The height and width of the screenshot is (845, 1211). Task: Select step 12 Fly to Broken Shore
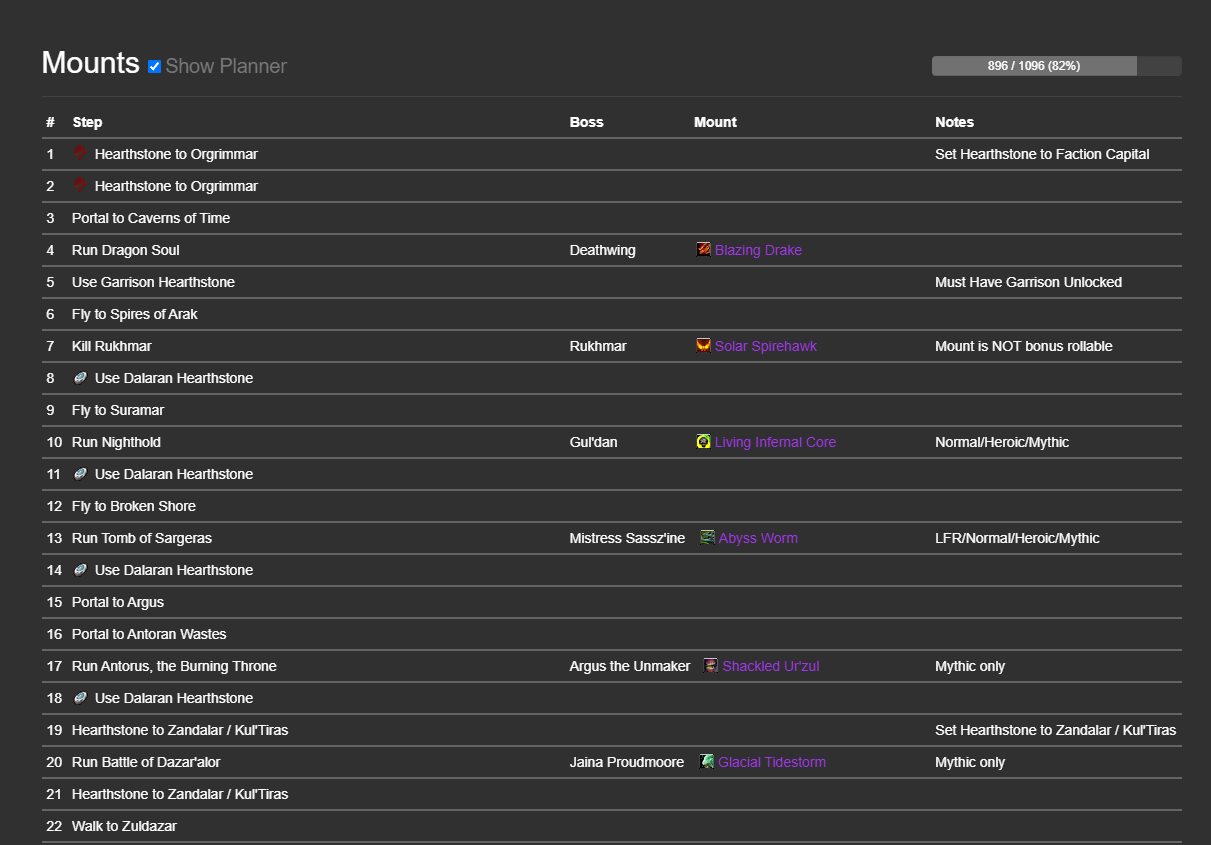134,506
